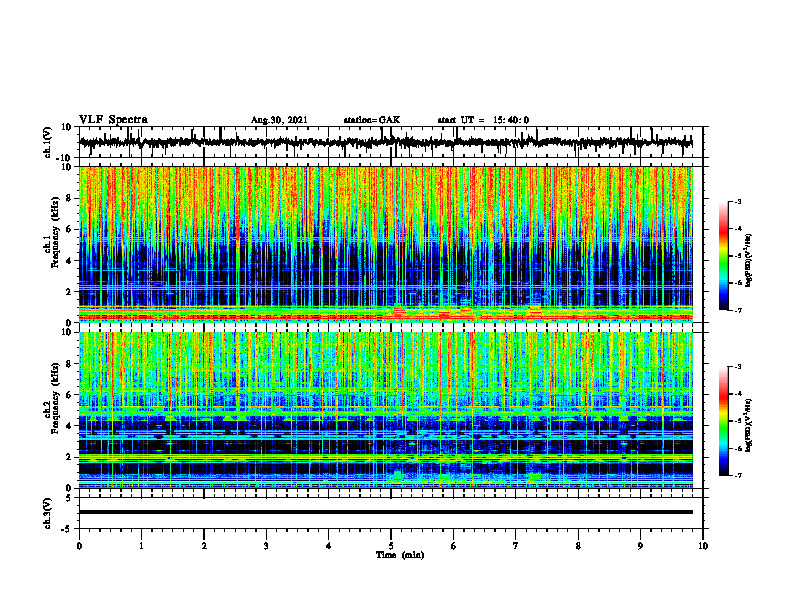Click the last time tick label "10"
792x612 pixels.
click(x=703, y=546)
